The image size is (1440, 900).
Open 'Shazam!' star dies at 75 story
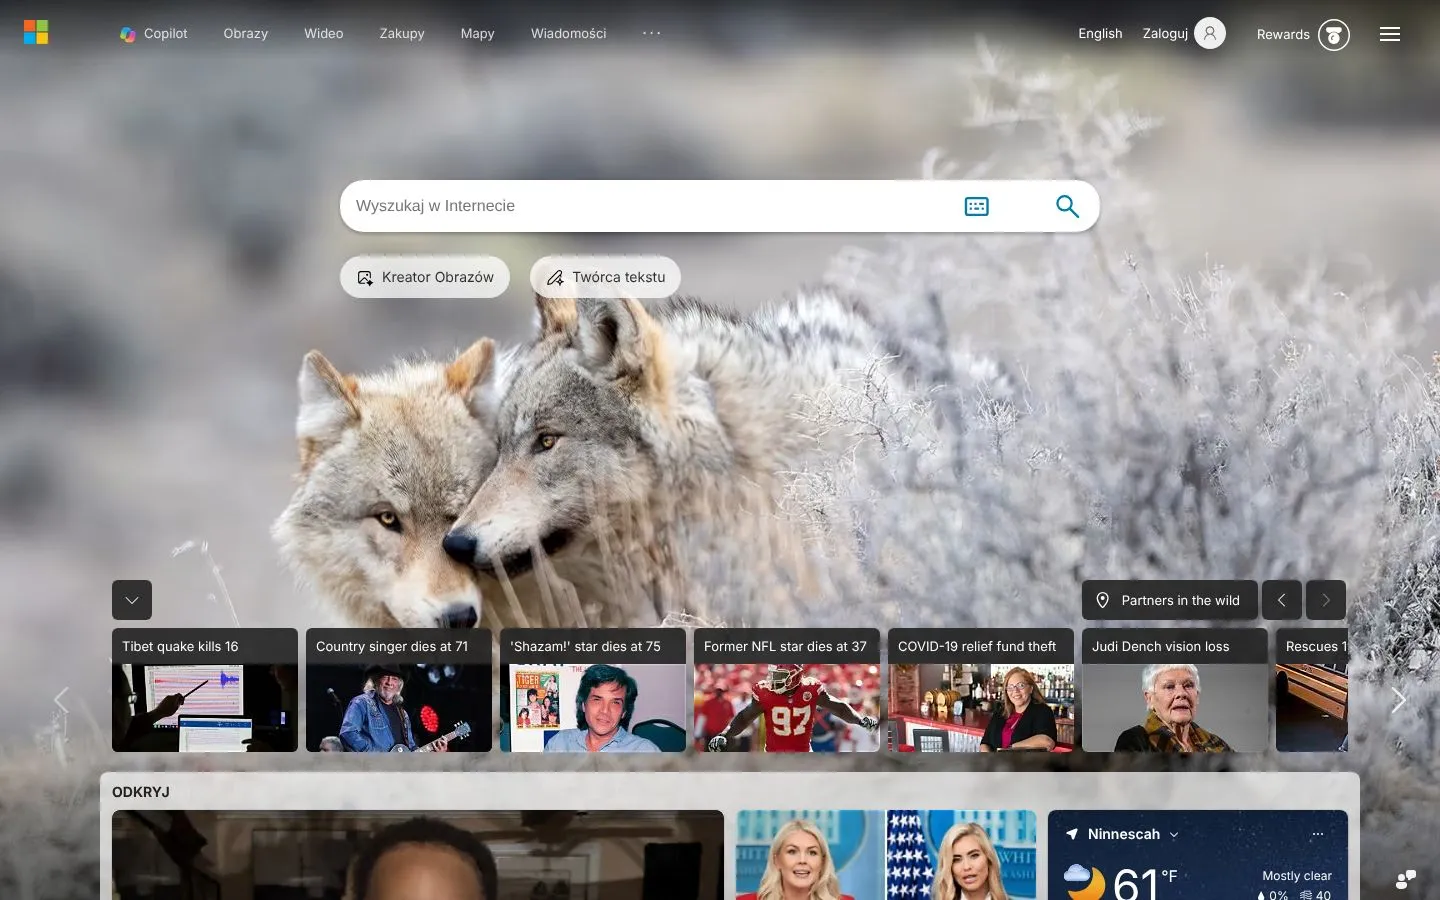[593, 690]
